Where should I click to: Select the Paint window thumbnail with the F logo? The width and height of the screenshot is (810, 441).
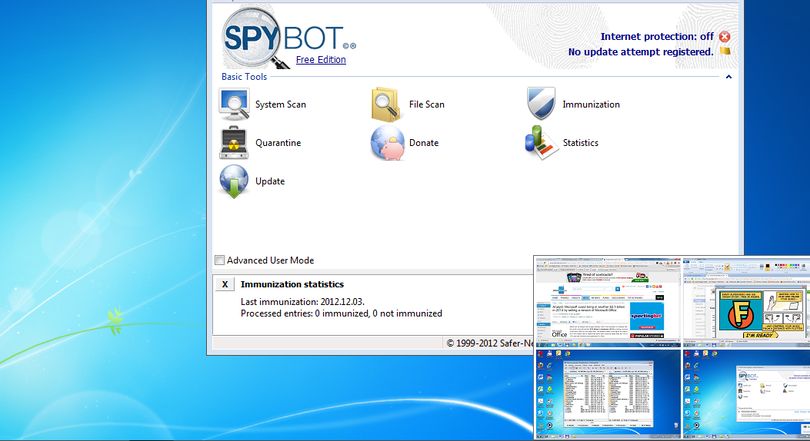tap(746, 302)
